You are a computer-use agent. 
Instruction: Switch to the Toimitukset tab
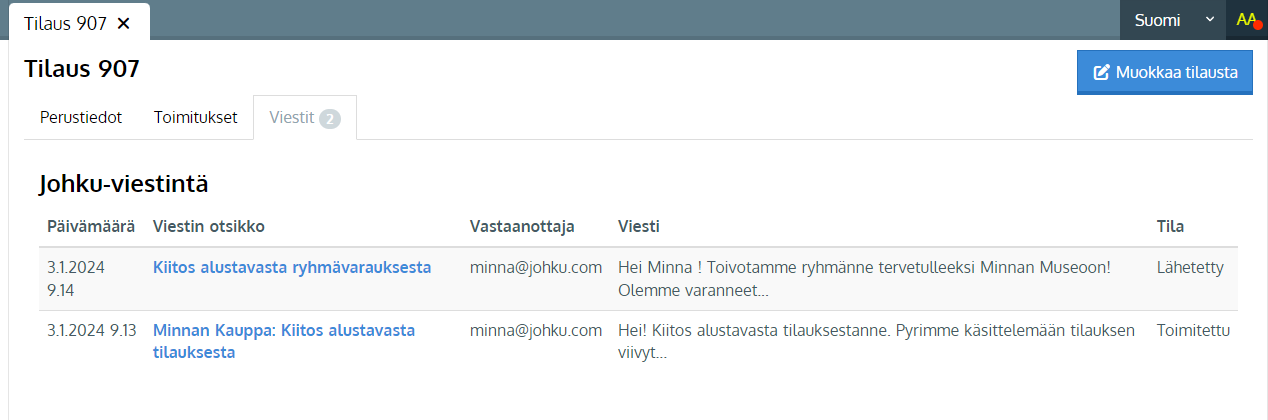click(196, 118)
